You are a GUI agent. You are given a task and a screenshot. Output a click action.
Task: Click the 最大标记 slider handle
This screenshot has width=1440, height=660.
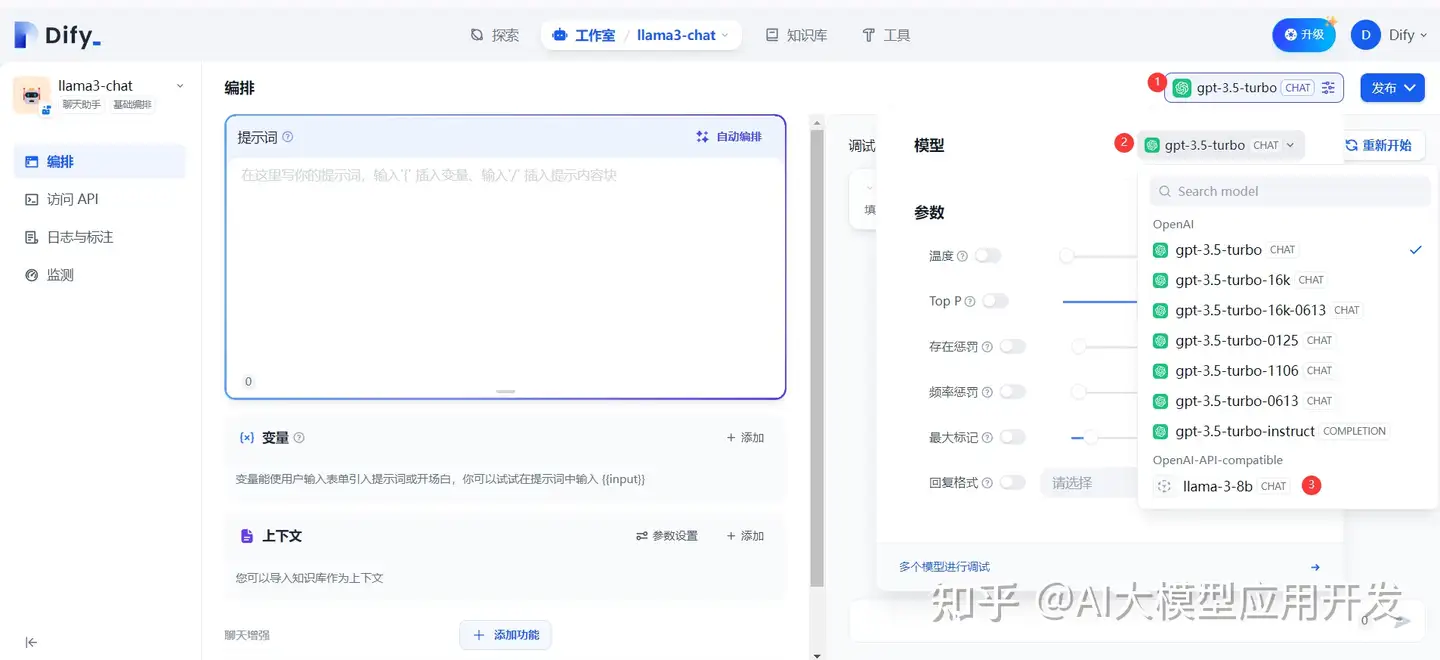(1091, 437)
